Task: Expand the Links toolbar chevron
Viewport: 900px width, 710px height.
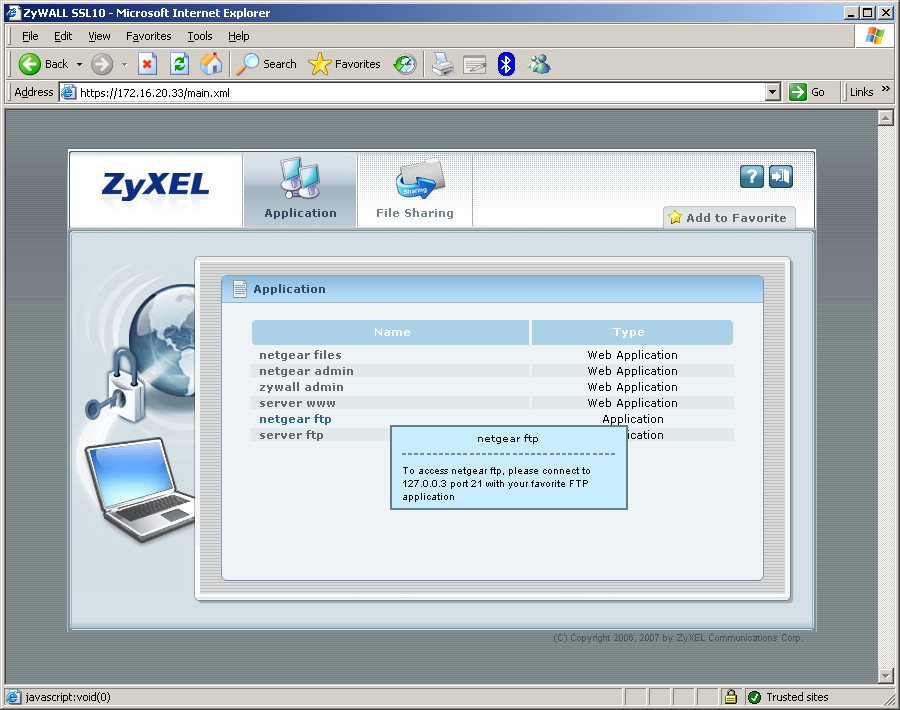Action: (x=886, y=89)
